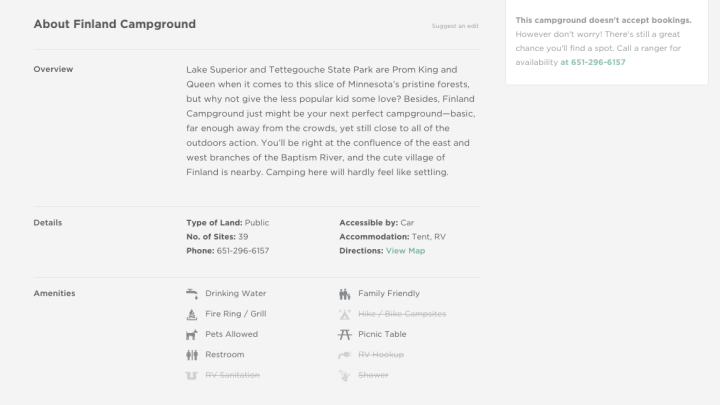Select the Amenities section label
This screenshot has width=720, height=405.
pos(54,293)
